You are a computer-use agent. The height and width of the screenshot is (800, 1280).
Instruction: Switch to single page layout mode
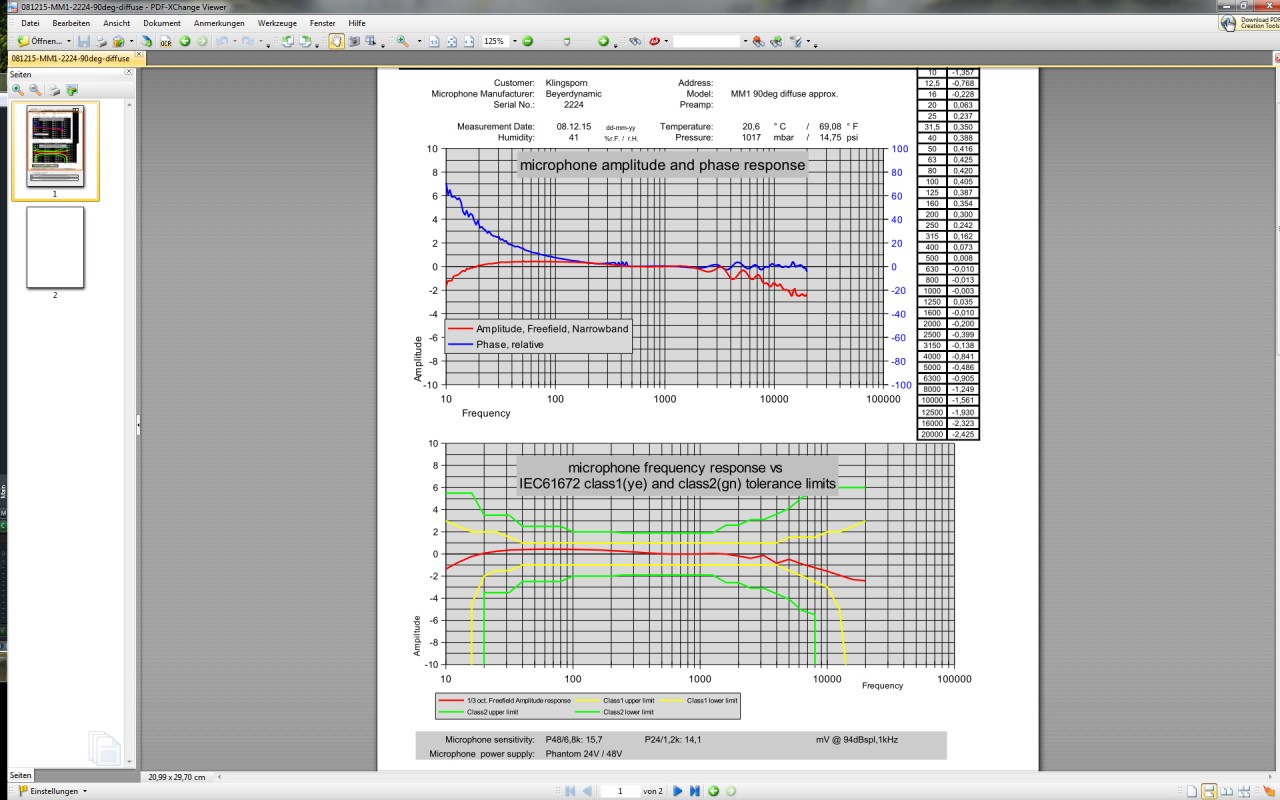click(x=1192, y=791)
